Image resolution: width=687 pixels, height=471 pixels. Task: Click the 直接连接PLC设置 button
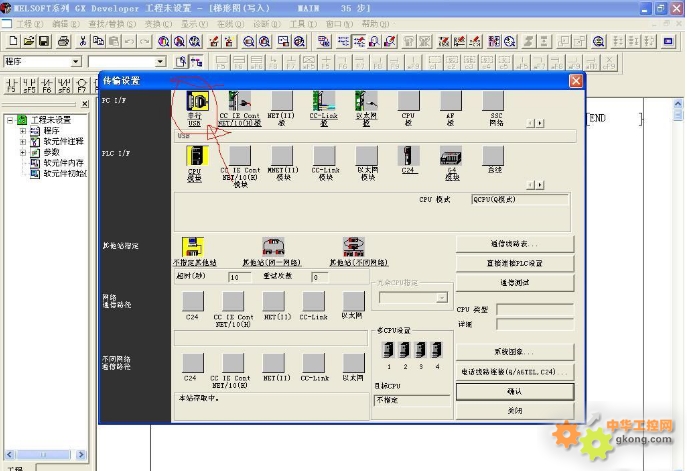coord(515,263)
